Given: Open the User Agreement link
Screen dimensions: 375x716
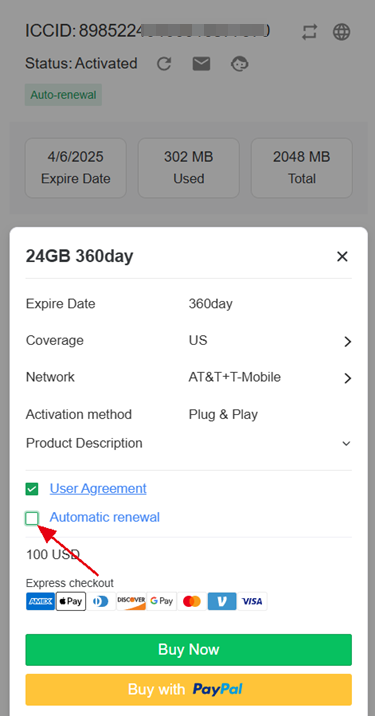Looking at the screenshot, I should 98,489.
